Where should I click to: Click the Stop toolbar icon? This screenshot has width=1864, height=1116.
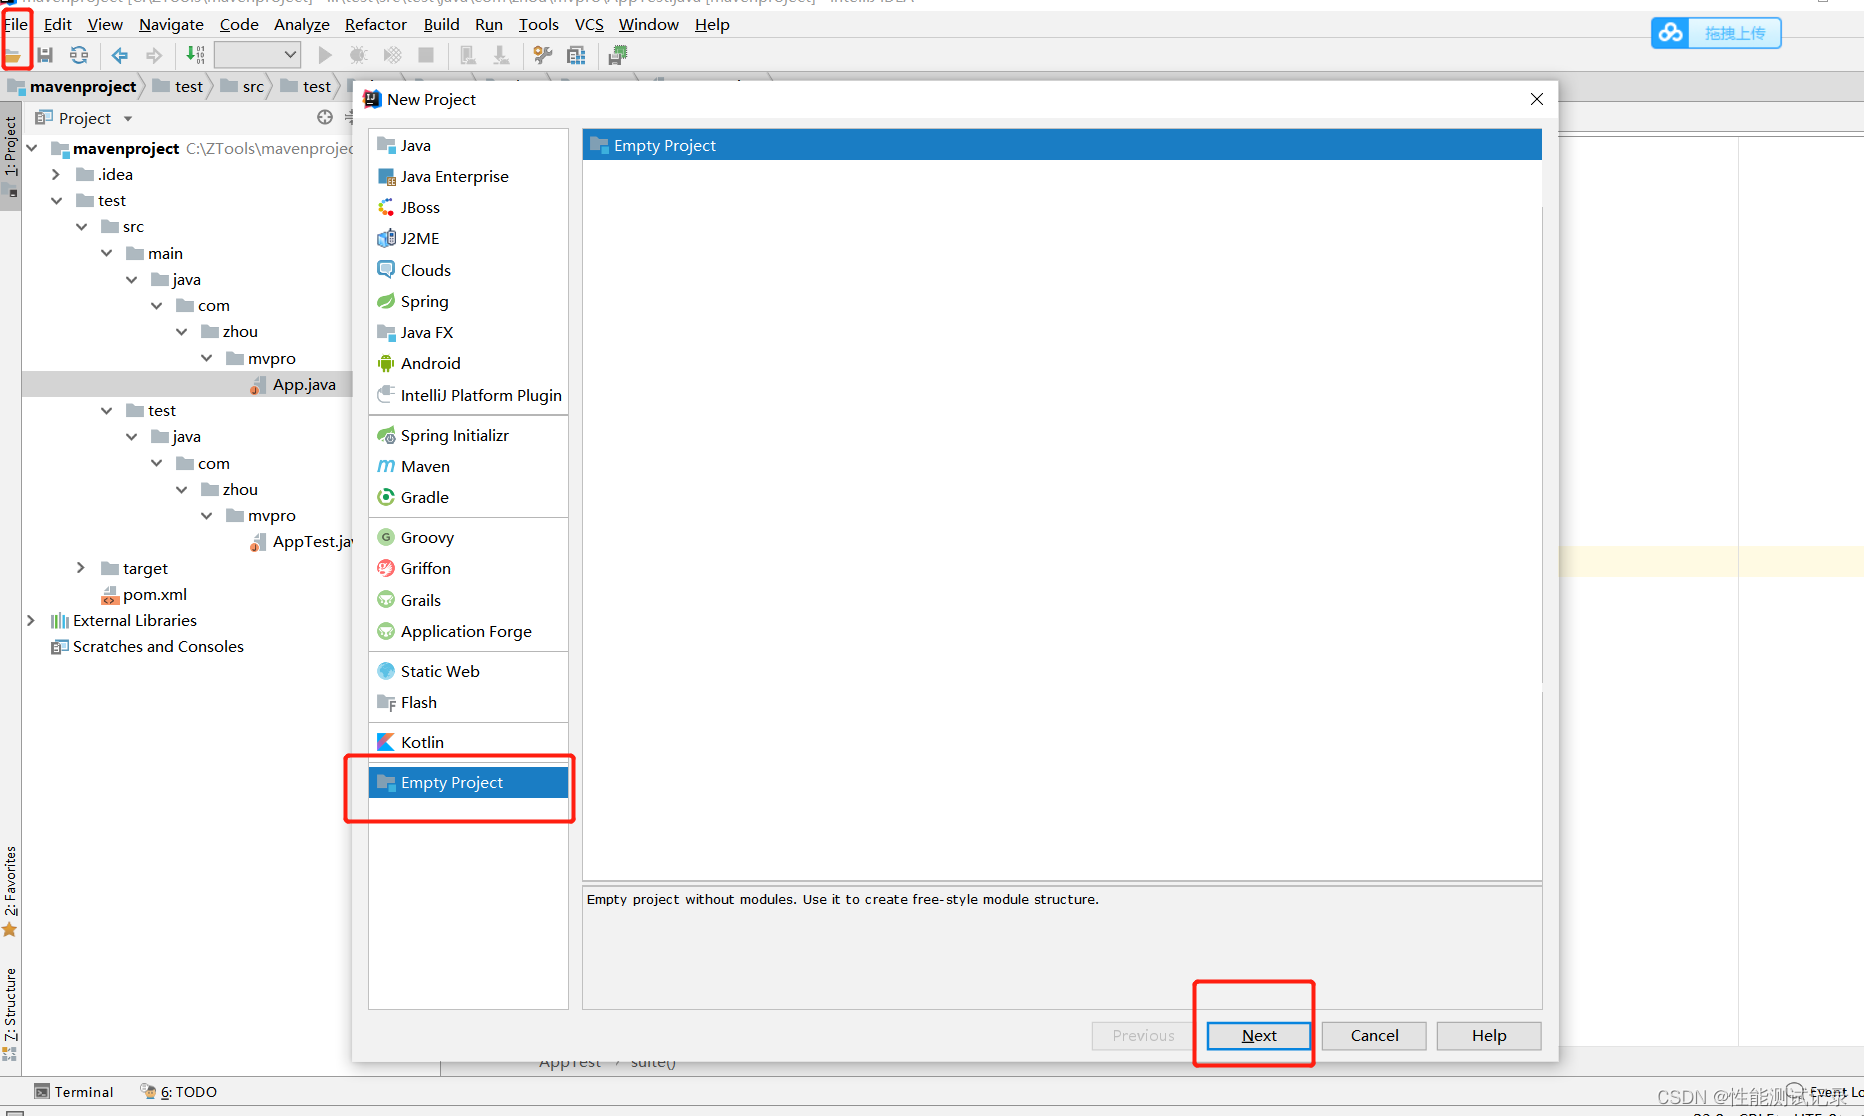[x=426, y=56]
